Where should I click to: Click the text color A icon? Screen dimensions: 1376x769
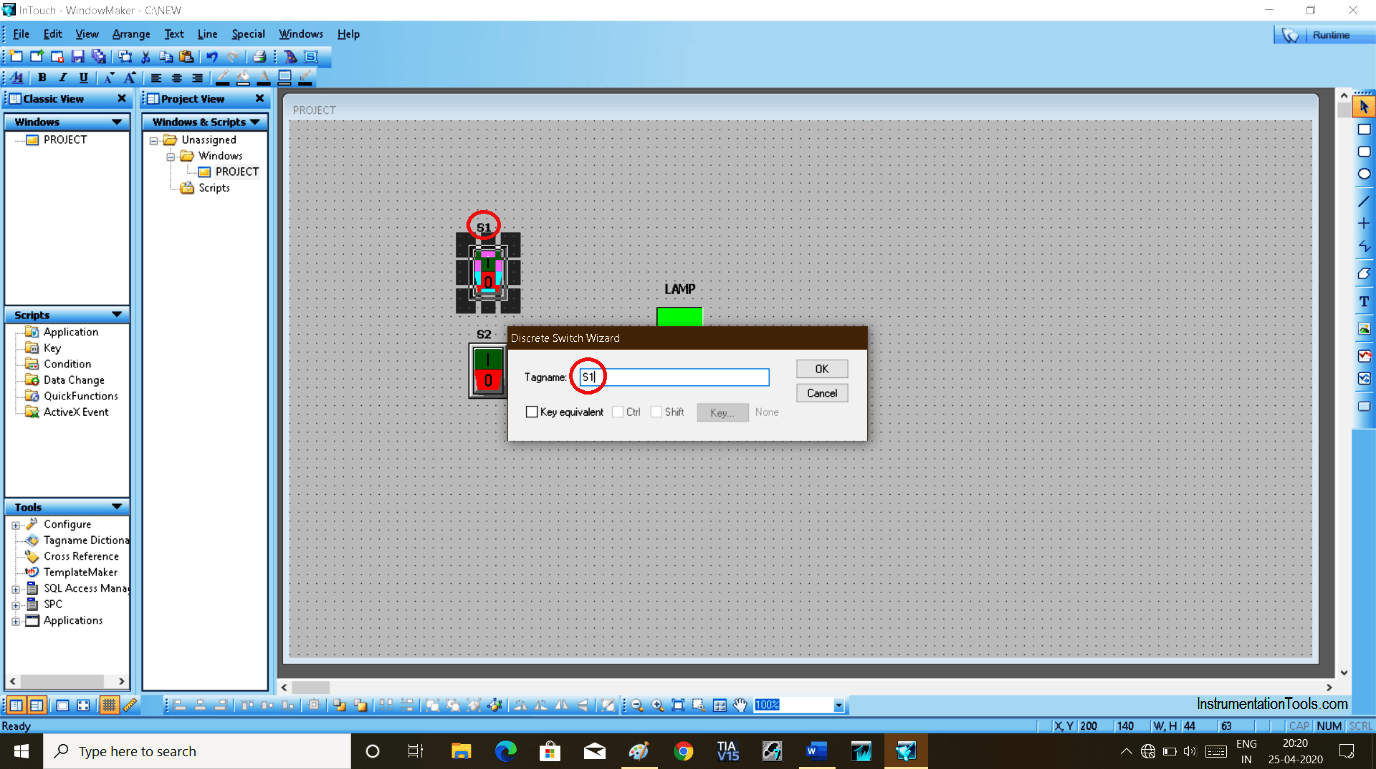[x=264, y=78]
